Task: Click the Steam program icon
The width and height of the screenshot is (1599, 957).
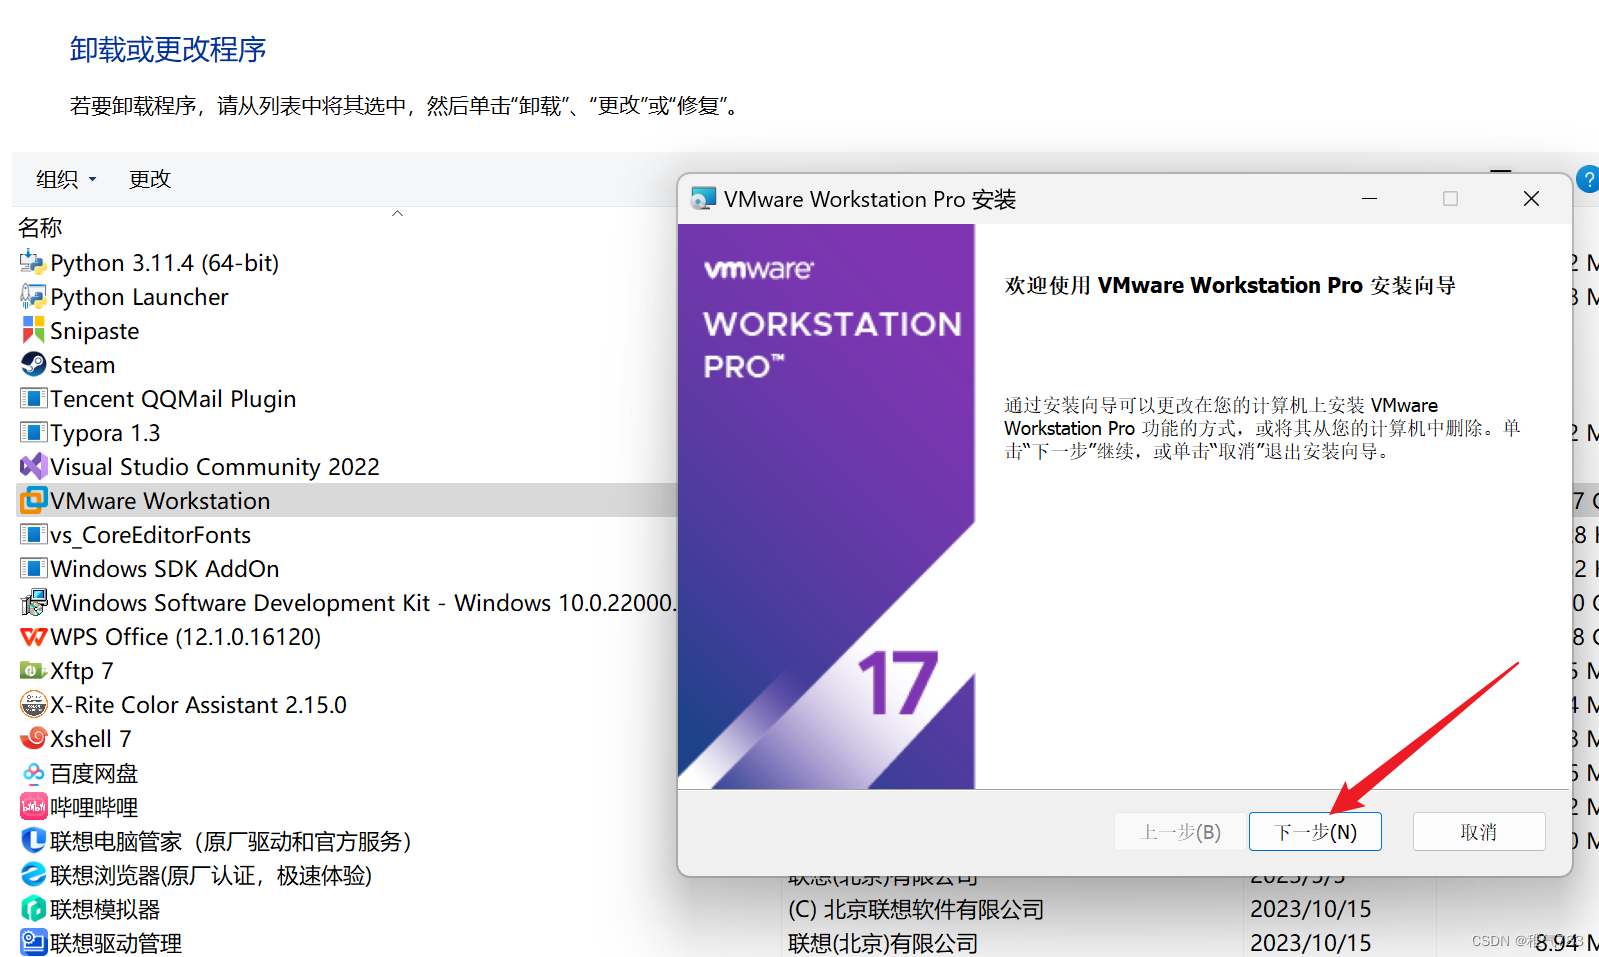Action: pos(33,364)
